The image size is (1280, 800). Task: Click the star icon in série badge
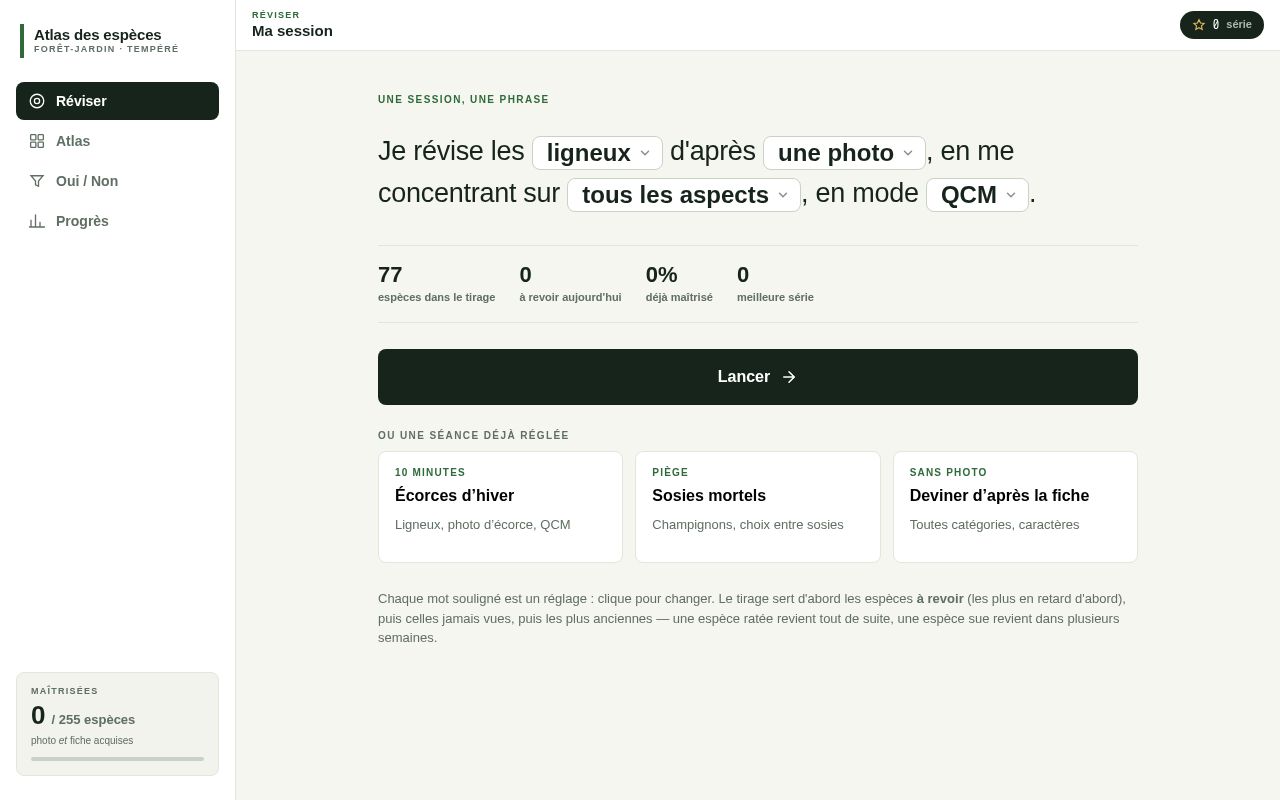pyautogui.click(x=1199, y=25)
